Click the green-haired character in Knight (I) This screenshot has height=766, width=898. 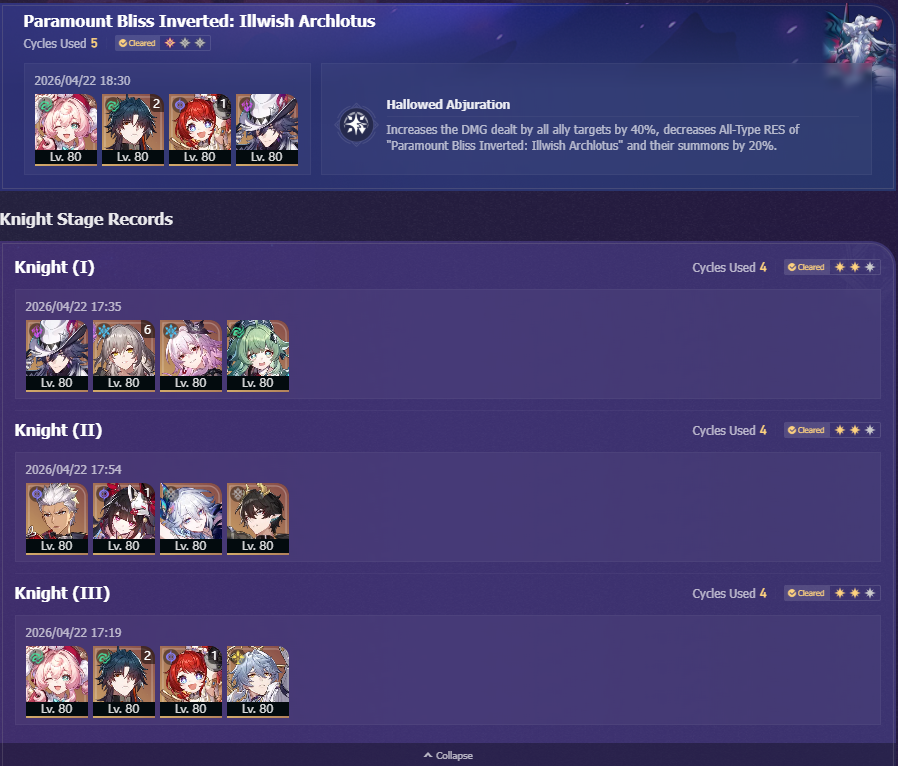coord(258,356)
